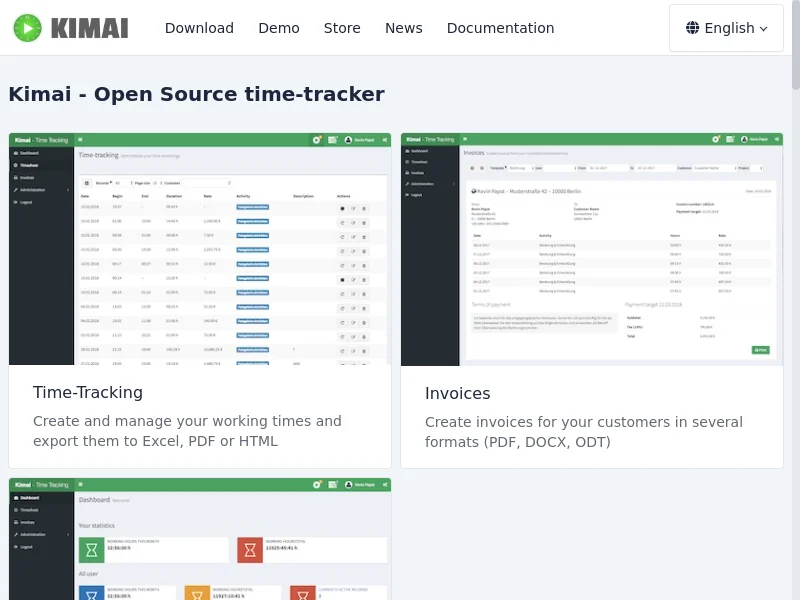
Task: Open the Store link
Action: click(x=342, y=28)
